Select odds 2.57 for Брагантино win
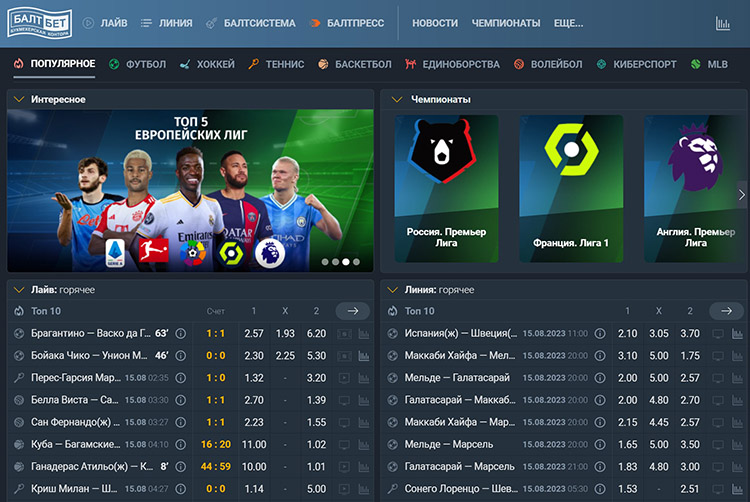750x502 pixels. click(x=254, y=333)
